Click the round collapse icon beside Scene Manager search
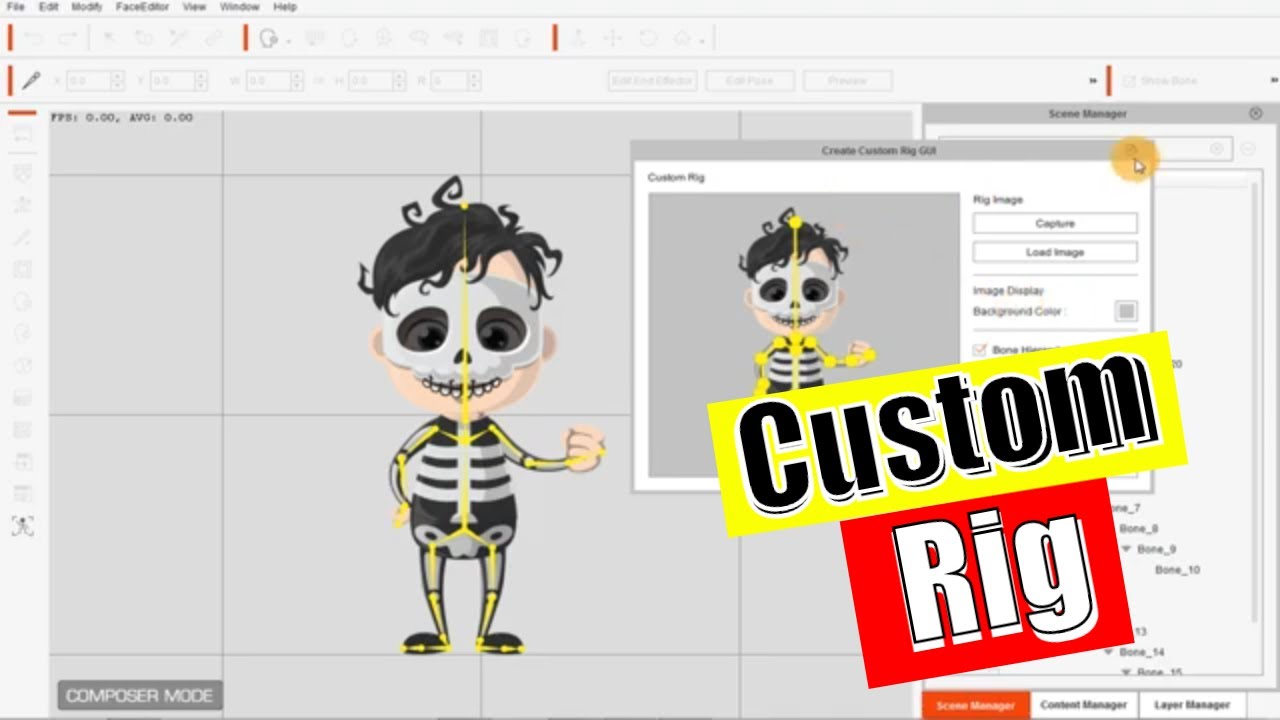1280x720 pixels. (x=1249, y=149)
